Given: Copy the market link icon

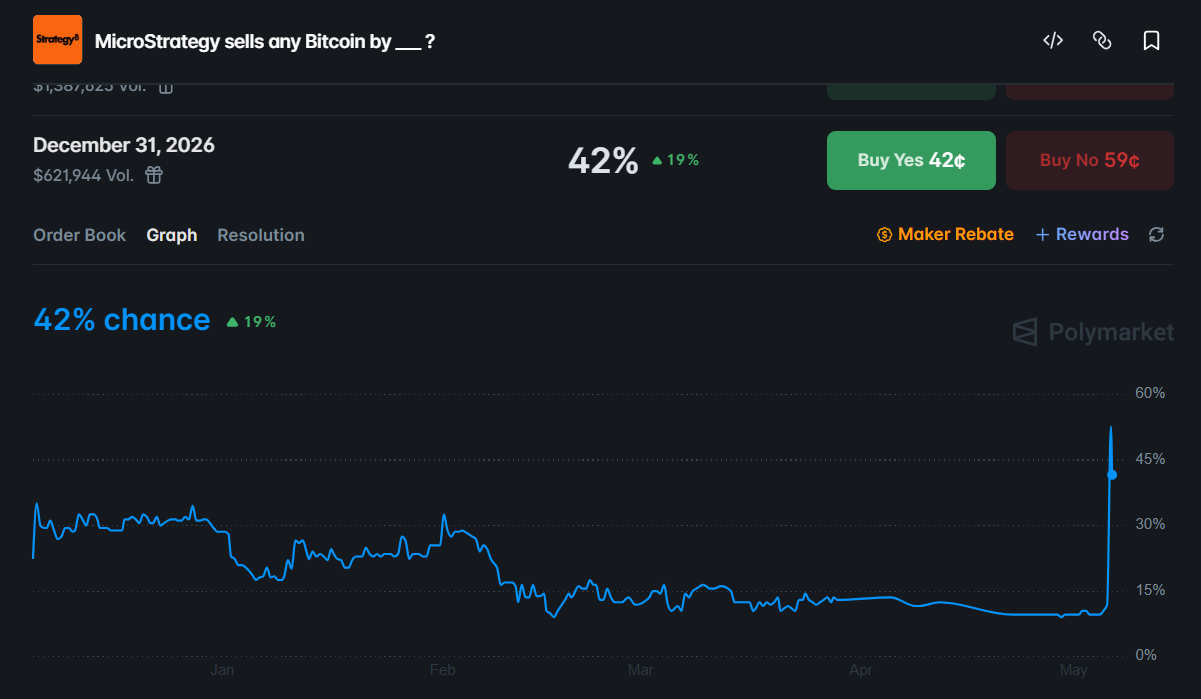Looking at the screenshot, I should [x=1102, y=41].
